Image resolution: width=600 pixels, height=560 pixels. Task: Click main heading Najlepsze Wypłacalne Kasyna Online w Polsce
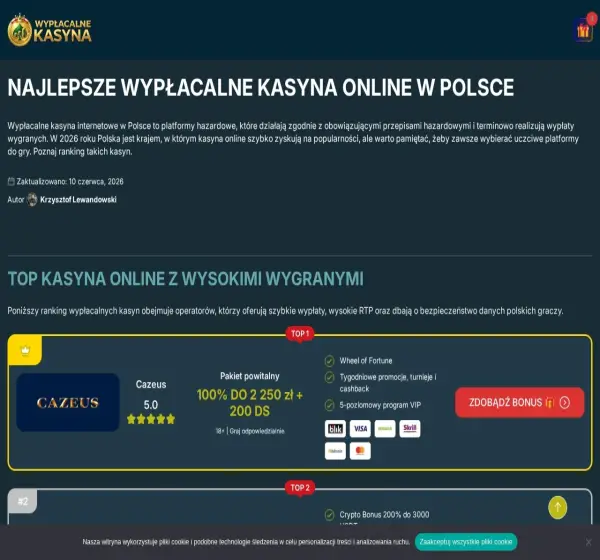click(261, 87)
